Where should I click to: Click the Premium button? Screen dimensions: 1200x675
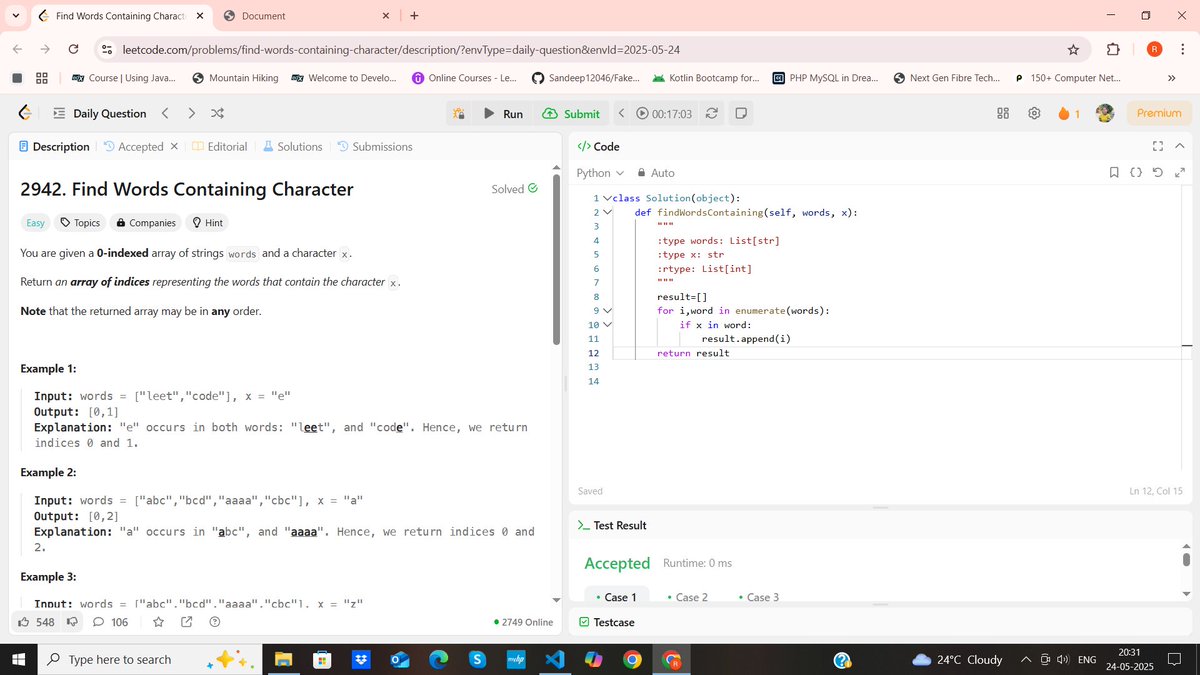[x=1159, y=113]
